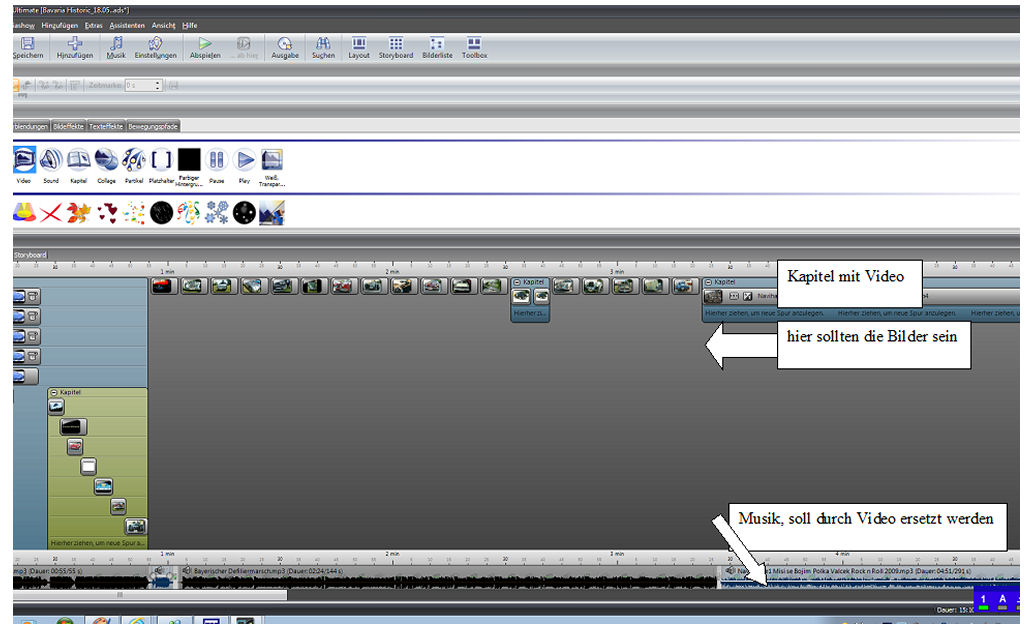Screen dimensions: 1025x624
Task: Toggle the Toolbox panel button
Action: tap(474, 47)
